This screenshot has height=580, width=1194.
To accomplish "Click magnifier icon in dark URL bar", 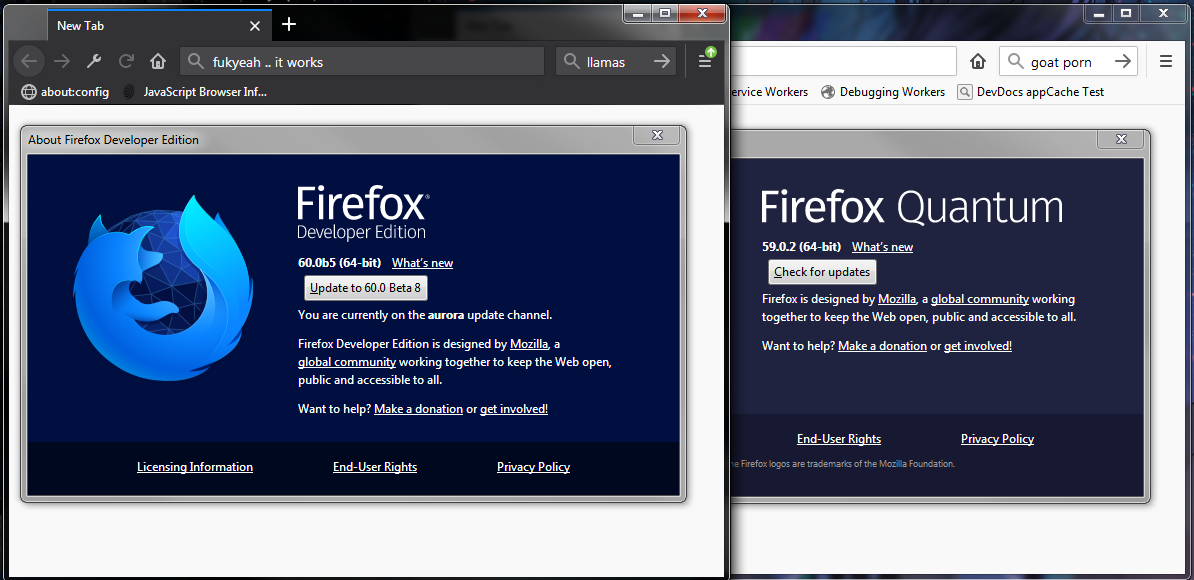I will pos(196,62).
